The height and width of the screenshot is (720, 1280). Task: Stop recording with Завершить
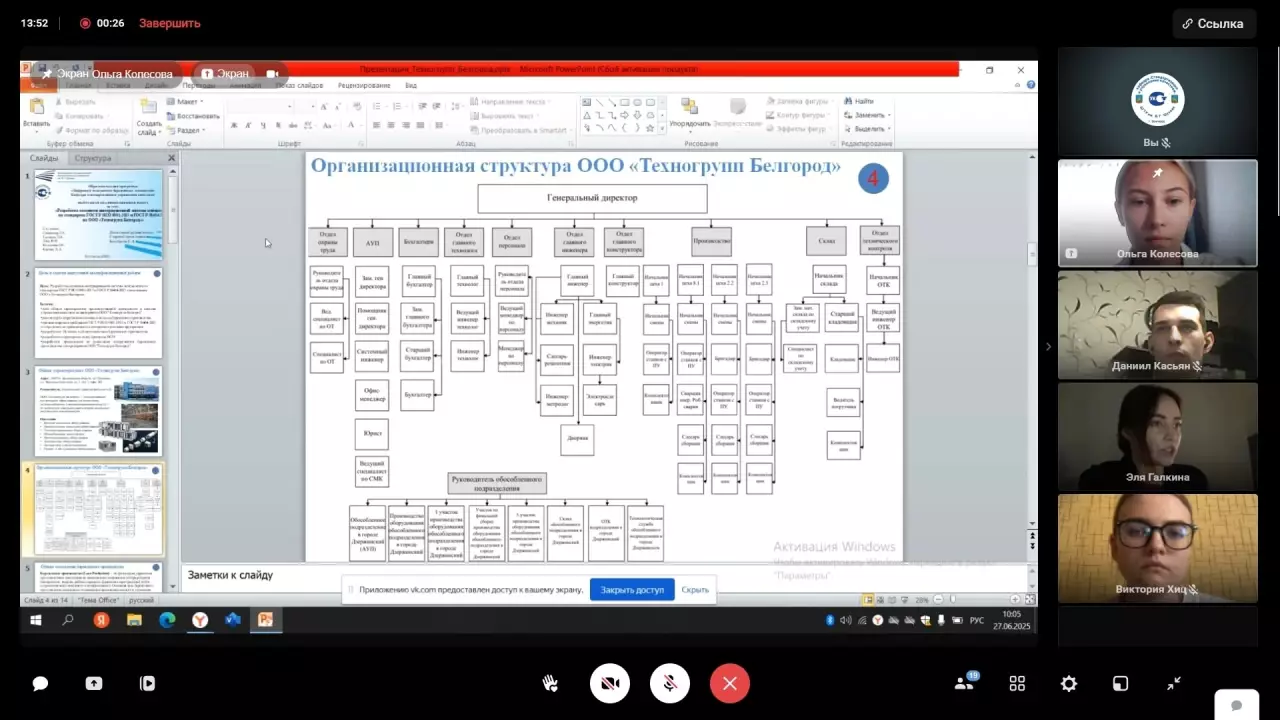point(169,23)
